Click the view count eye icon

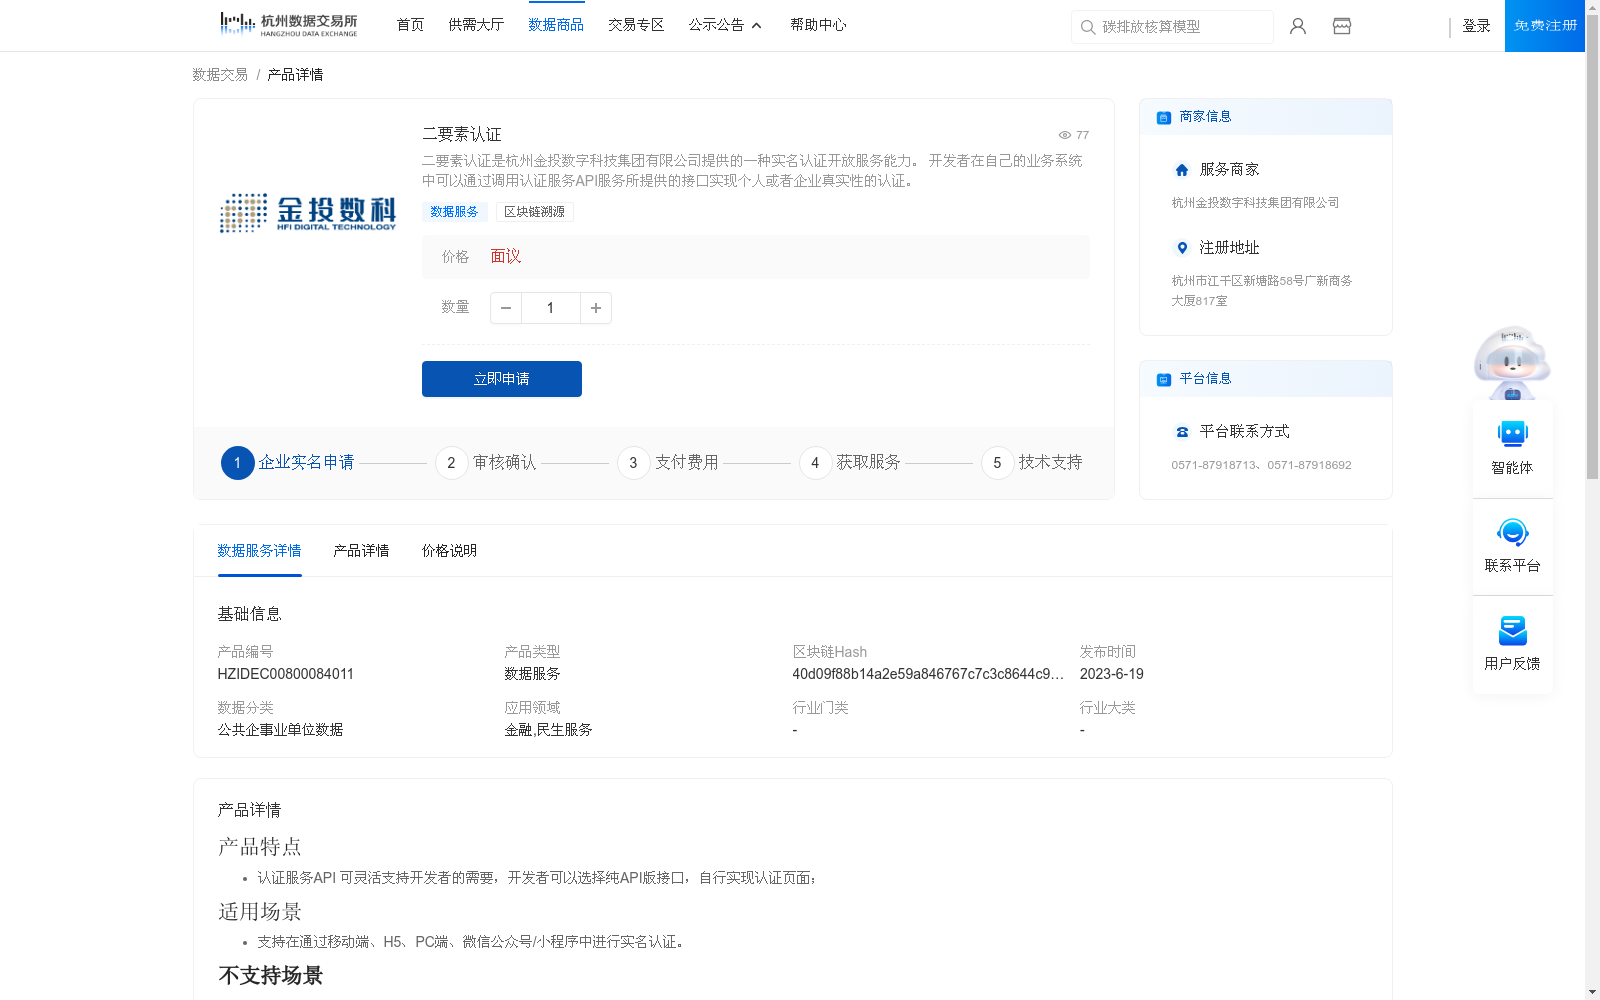1065,135
